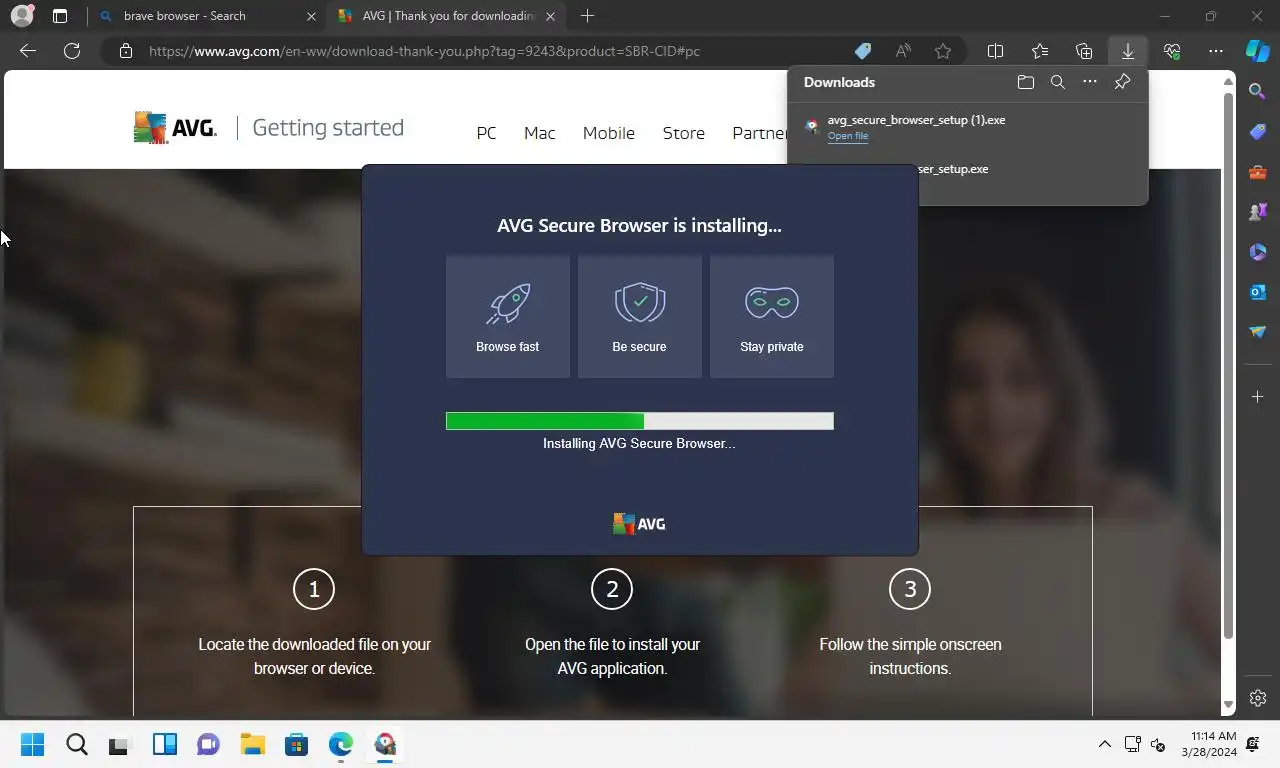Viewport: 1280px width, 768px height.
Task: Click the Browse fast rocket tile
Action: (508, 317)
